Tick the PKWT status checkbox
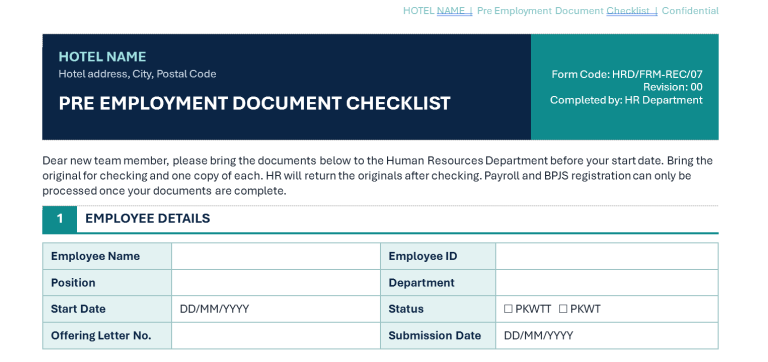 [563, 309]
